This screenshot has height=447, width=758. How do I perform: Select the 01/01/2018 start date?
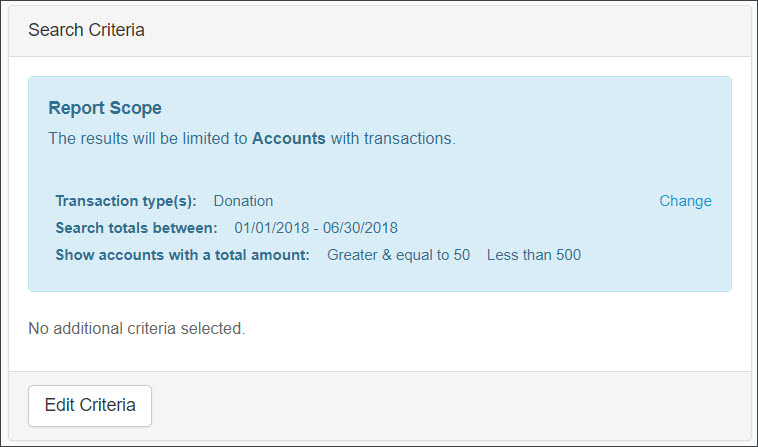pos(272,228)
